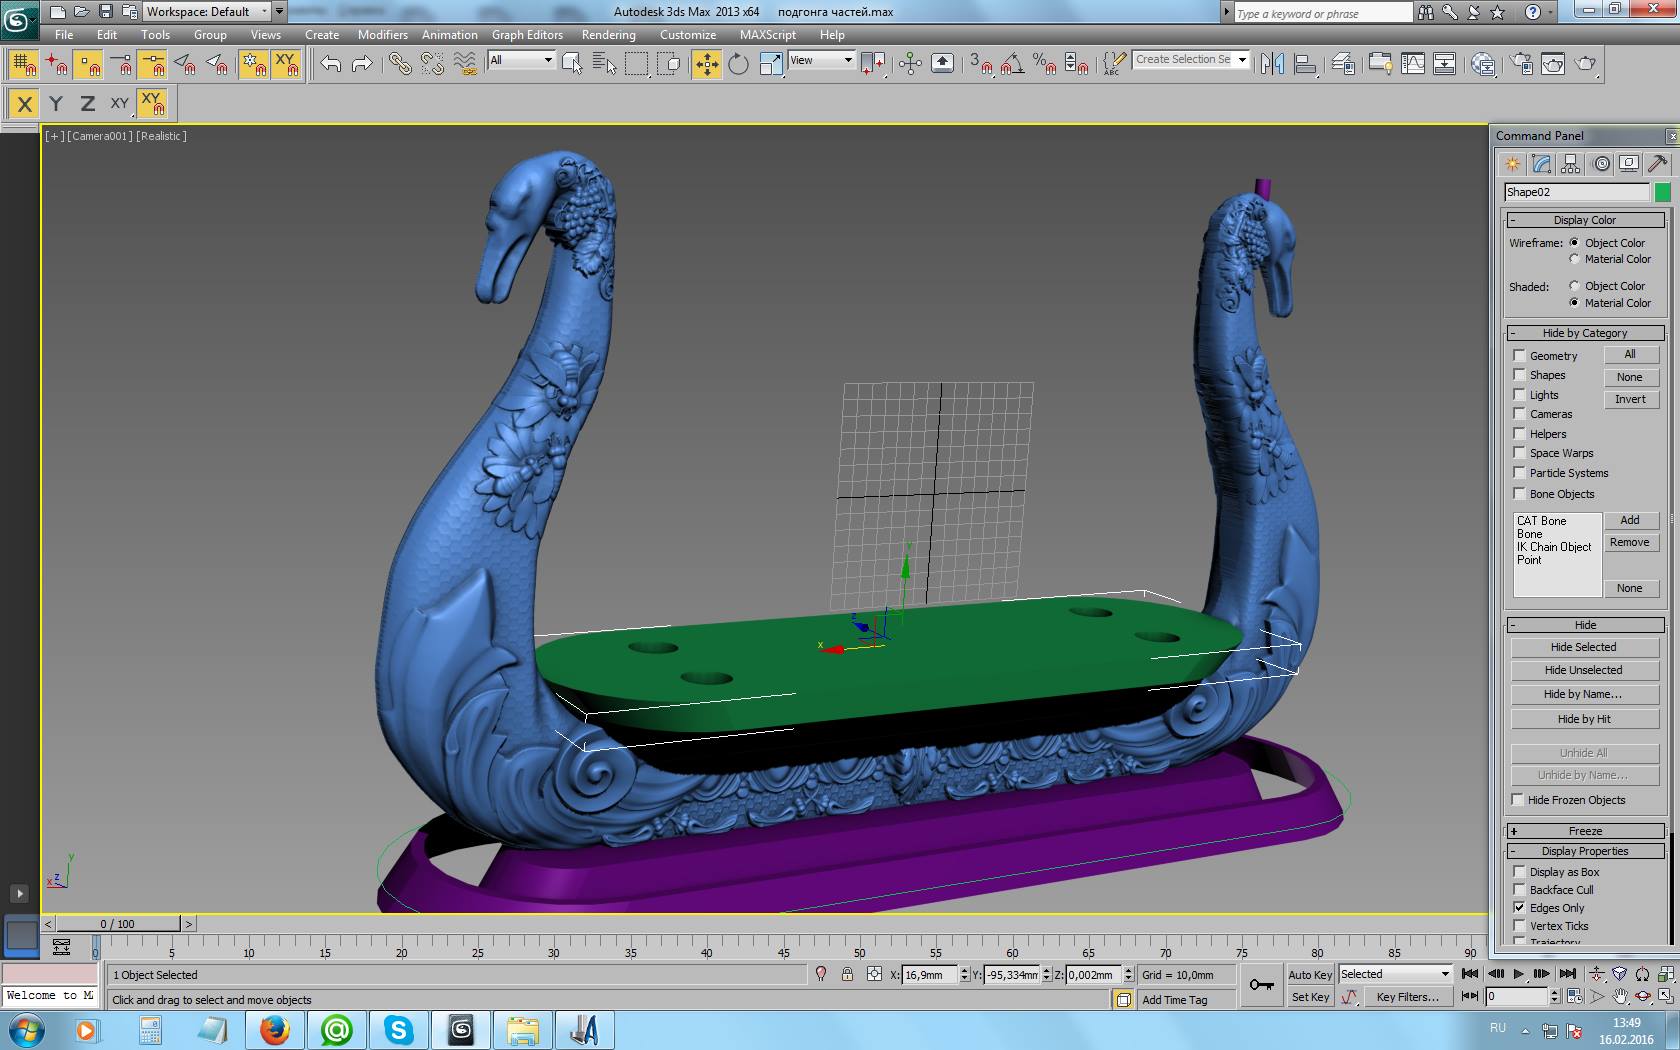
Task: Check the Geometry hide category box
Action: pyautogui.click(x=1519, y=355)
